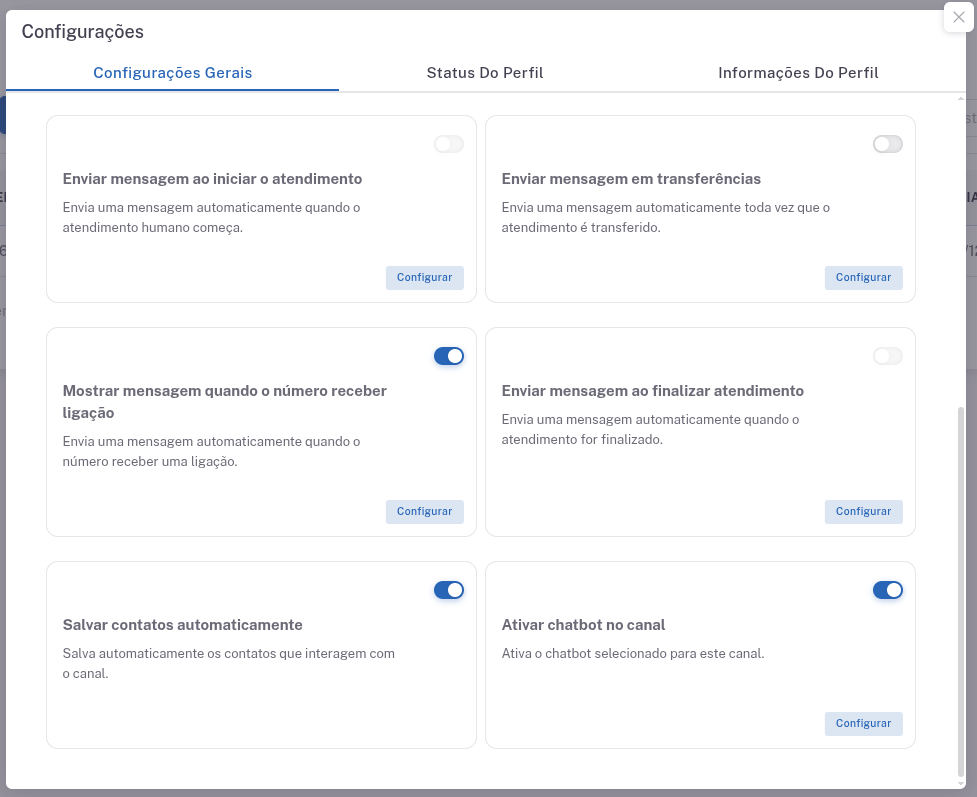
Task: Click the dialog's vertical scrollbar
Action: (x=961, y=590)
